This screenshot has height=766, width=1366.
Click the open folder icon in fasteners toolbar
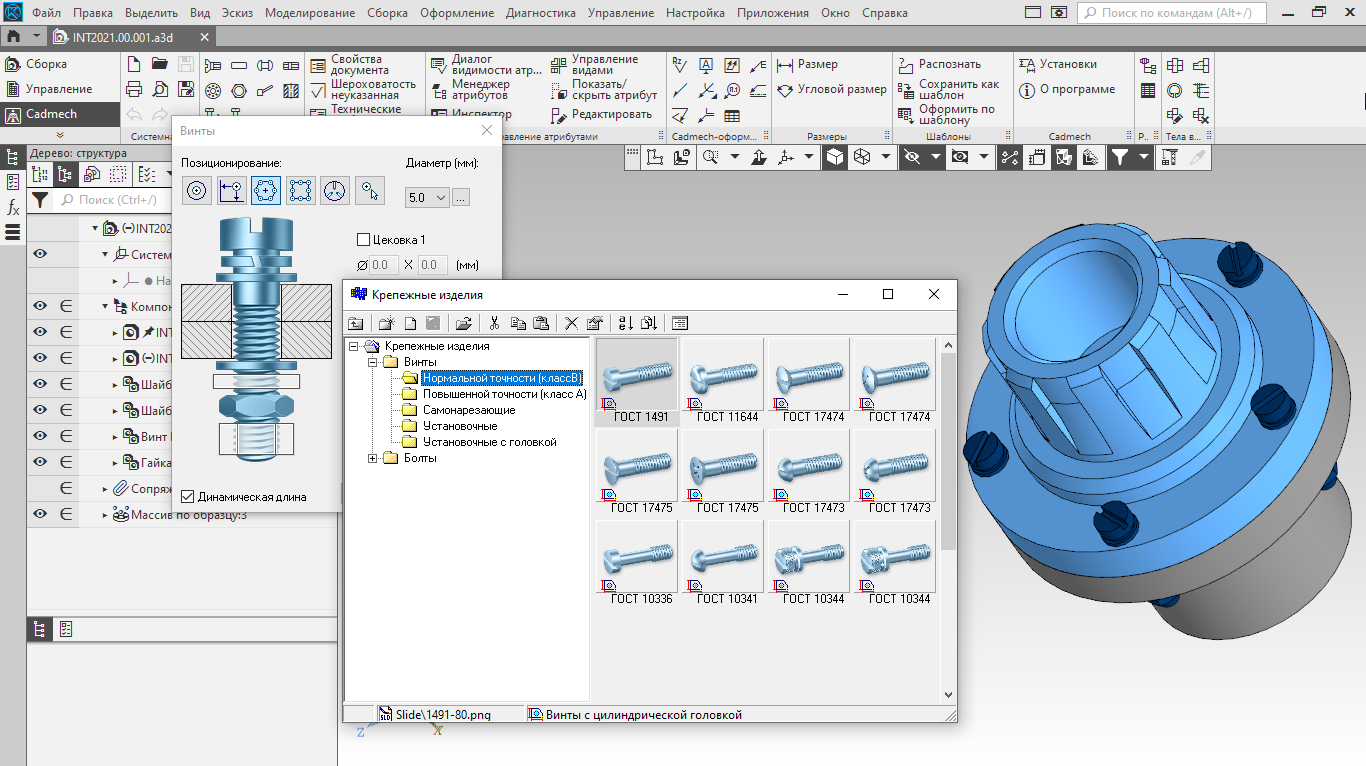click(x=463, y=323)
